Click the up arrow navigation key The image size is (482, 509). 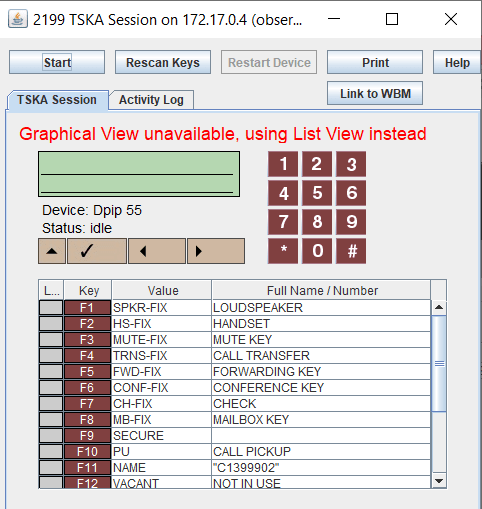pyautogui.click(x=52, y=251)
